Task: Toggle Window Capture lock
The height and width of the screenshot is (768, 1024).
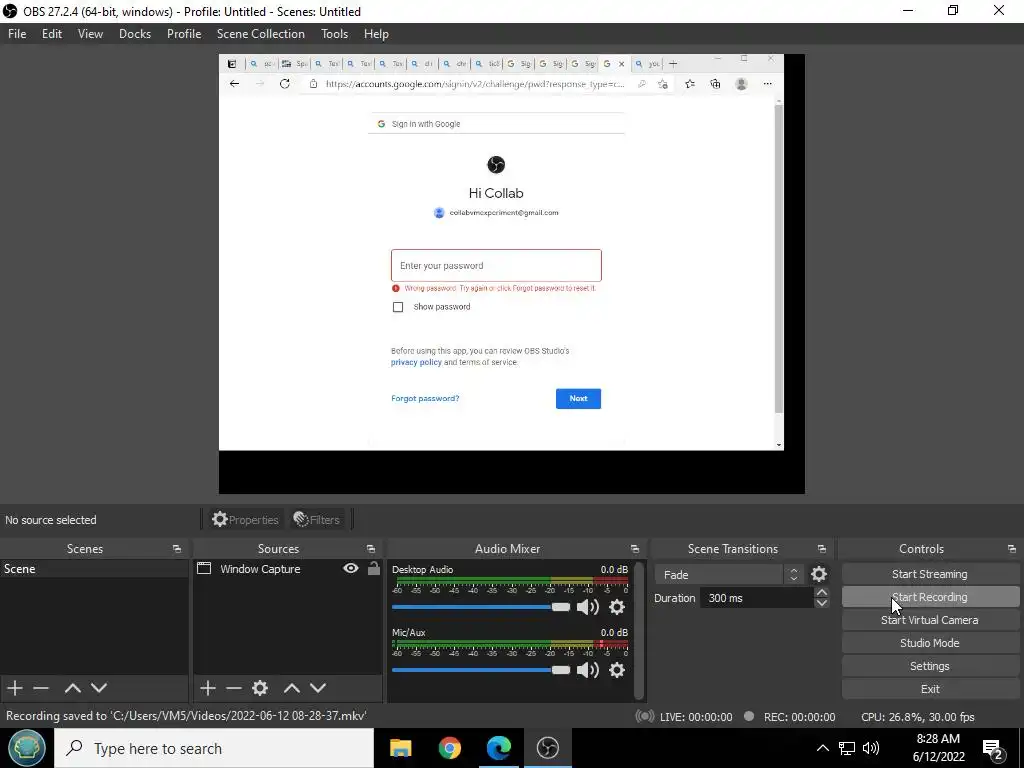Action: click(374, 568)
